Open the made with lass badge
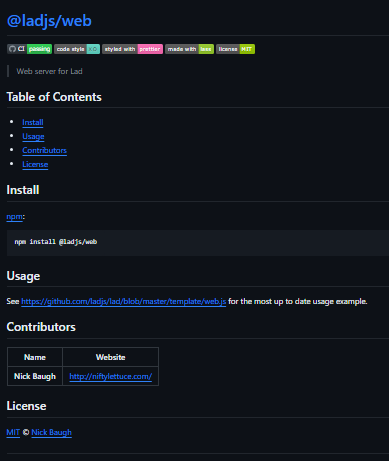 click(x=189, y=49)
